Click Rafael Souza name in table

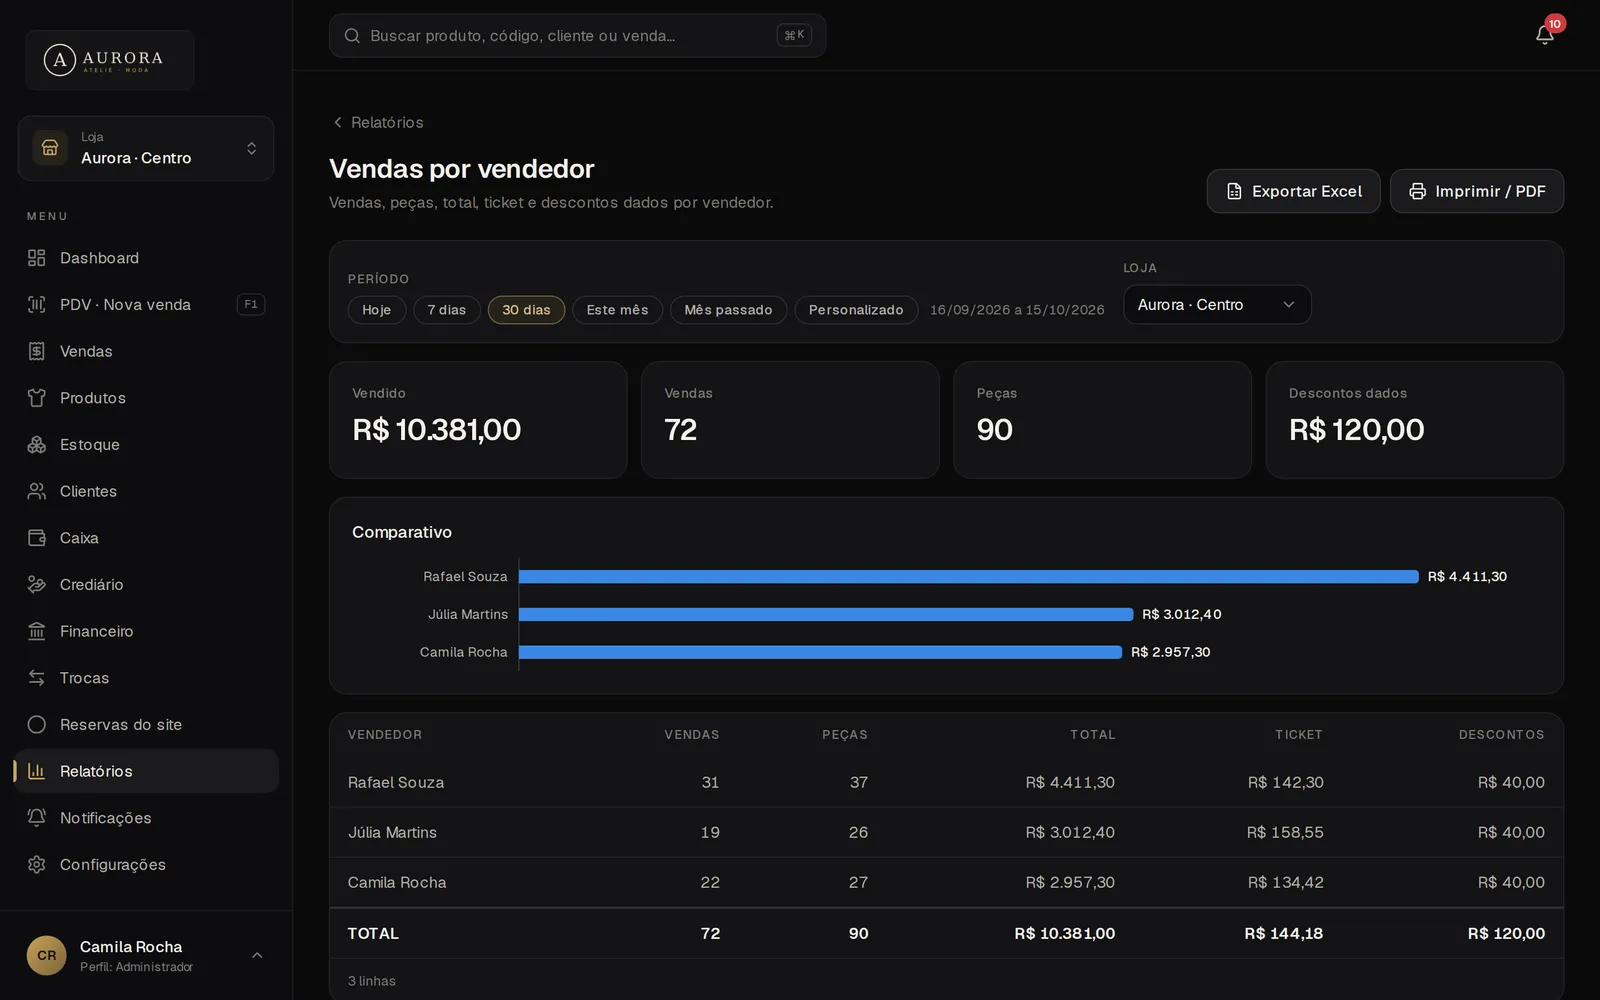[x=396, y=783]
